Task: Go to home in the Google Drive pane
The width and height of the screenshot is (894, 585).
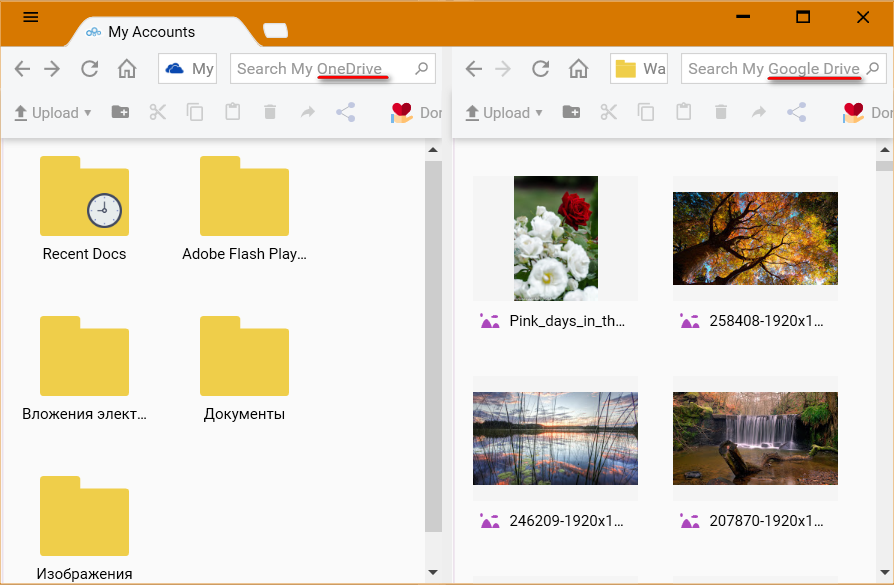Action: [x=578, y=69]
